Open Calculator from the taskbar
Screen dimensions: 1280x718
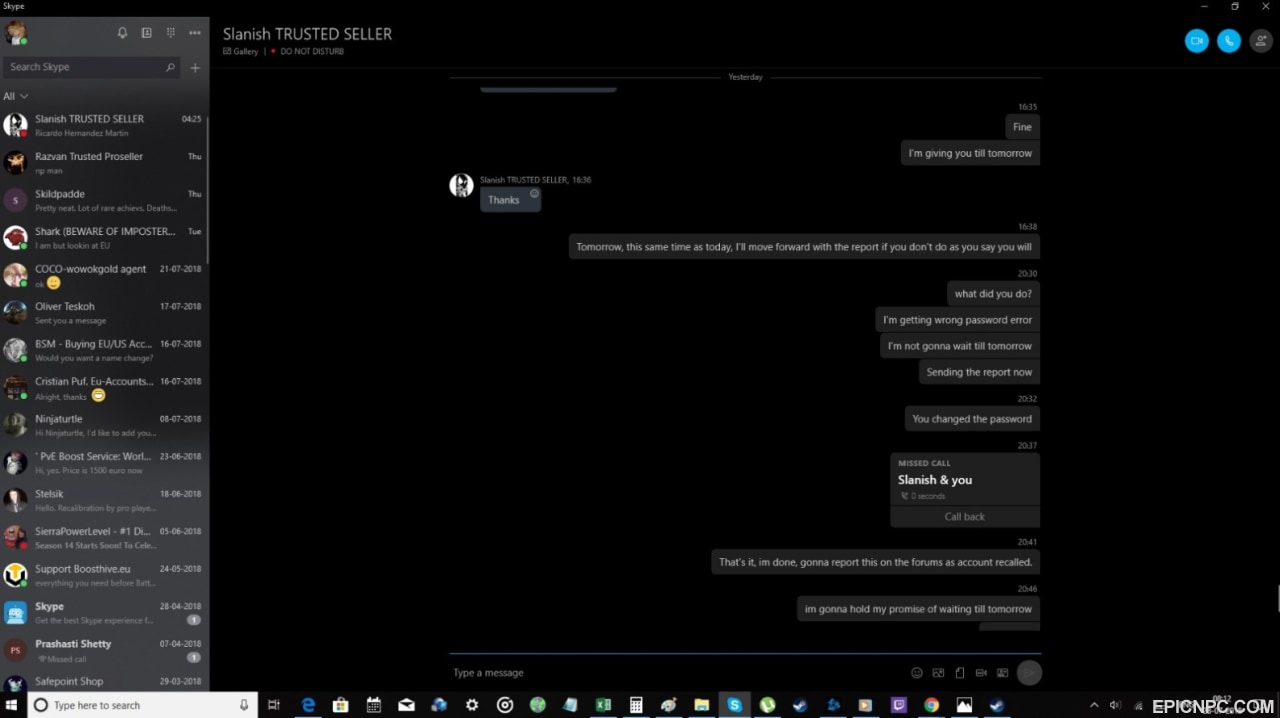pos(636,705)
